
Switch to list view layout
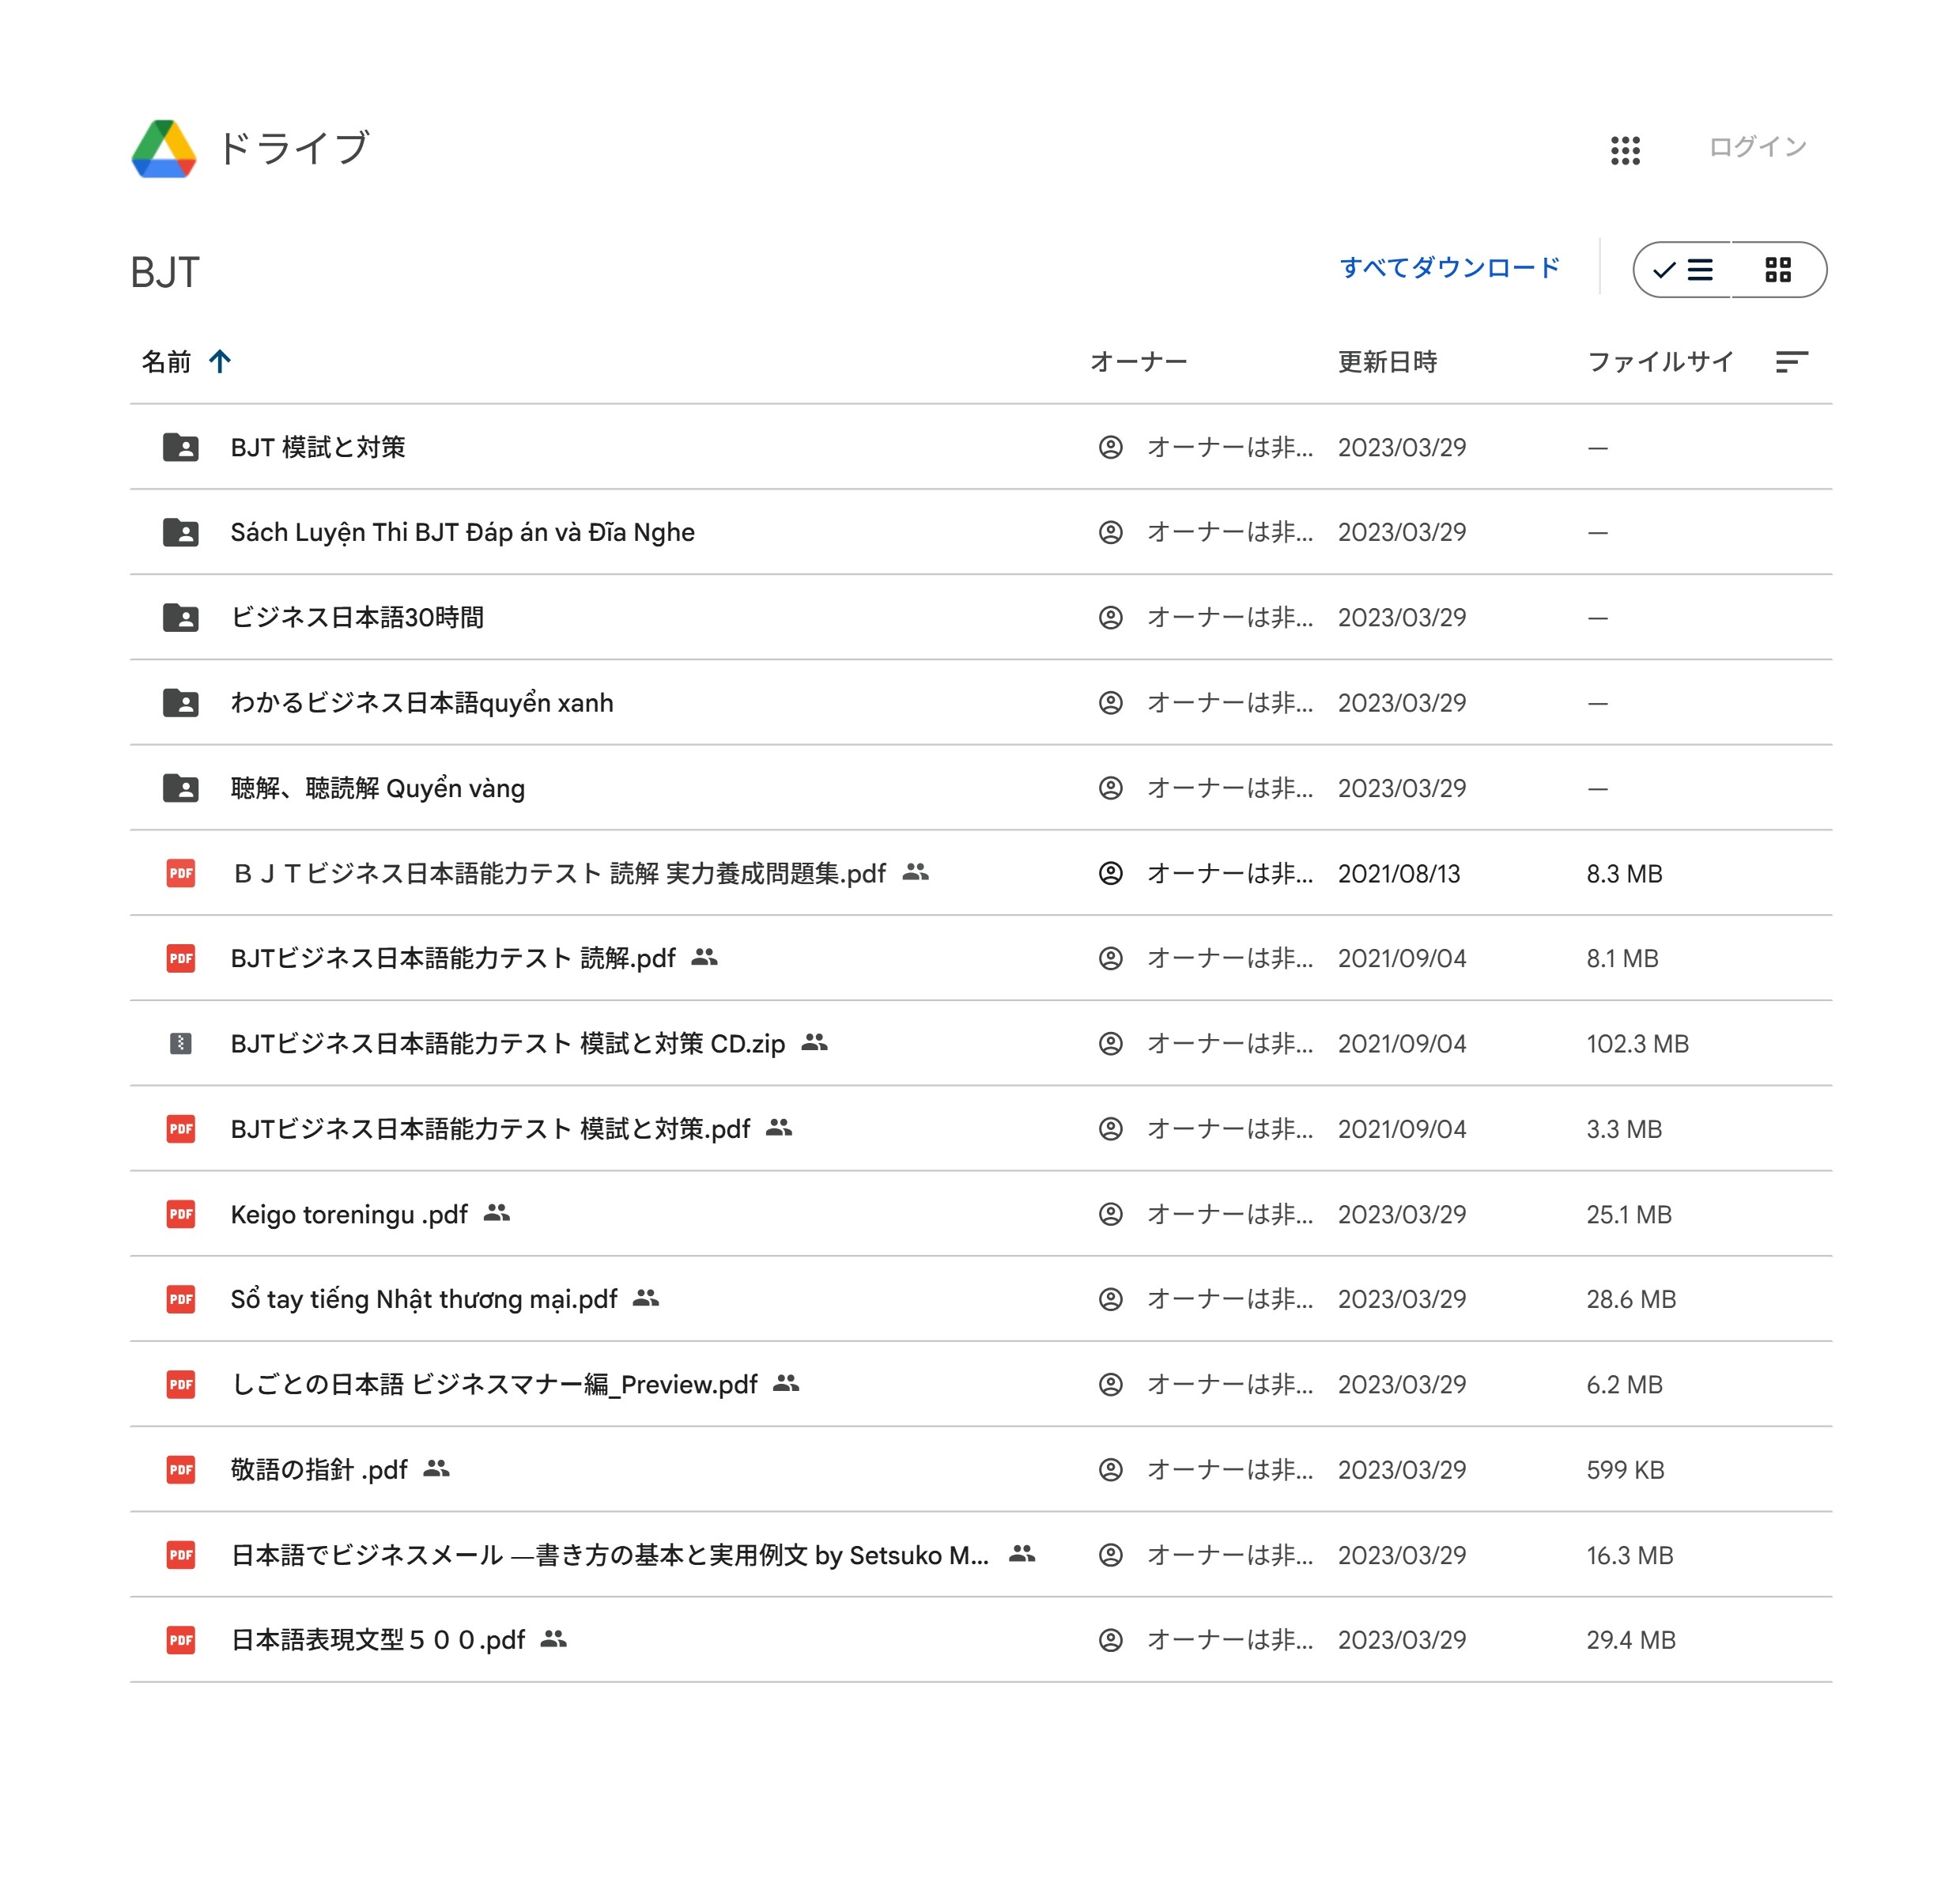click(1684, 269)
